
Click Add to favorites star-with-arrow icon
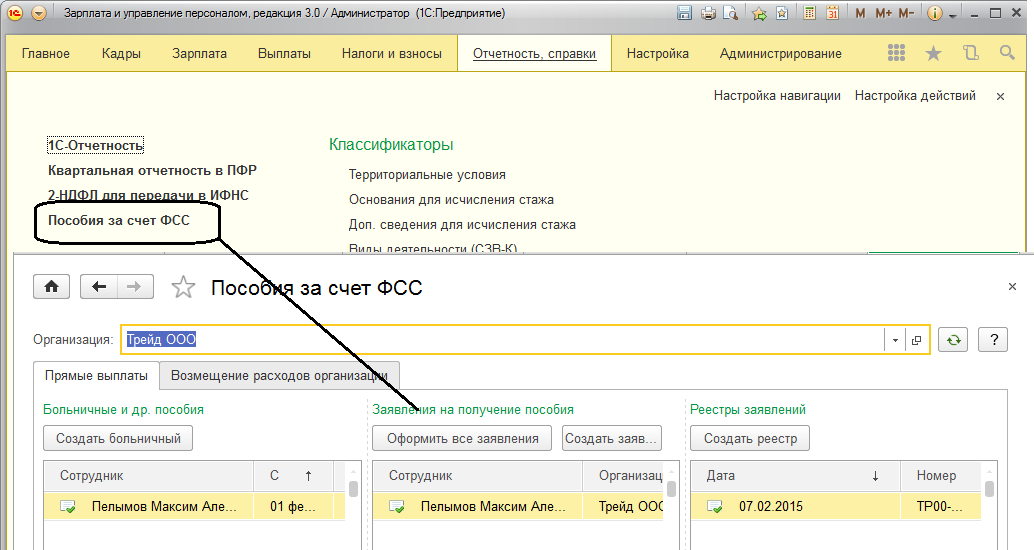[x=759, y=13]
